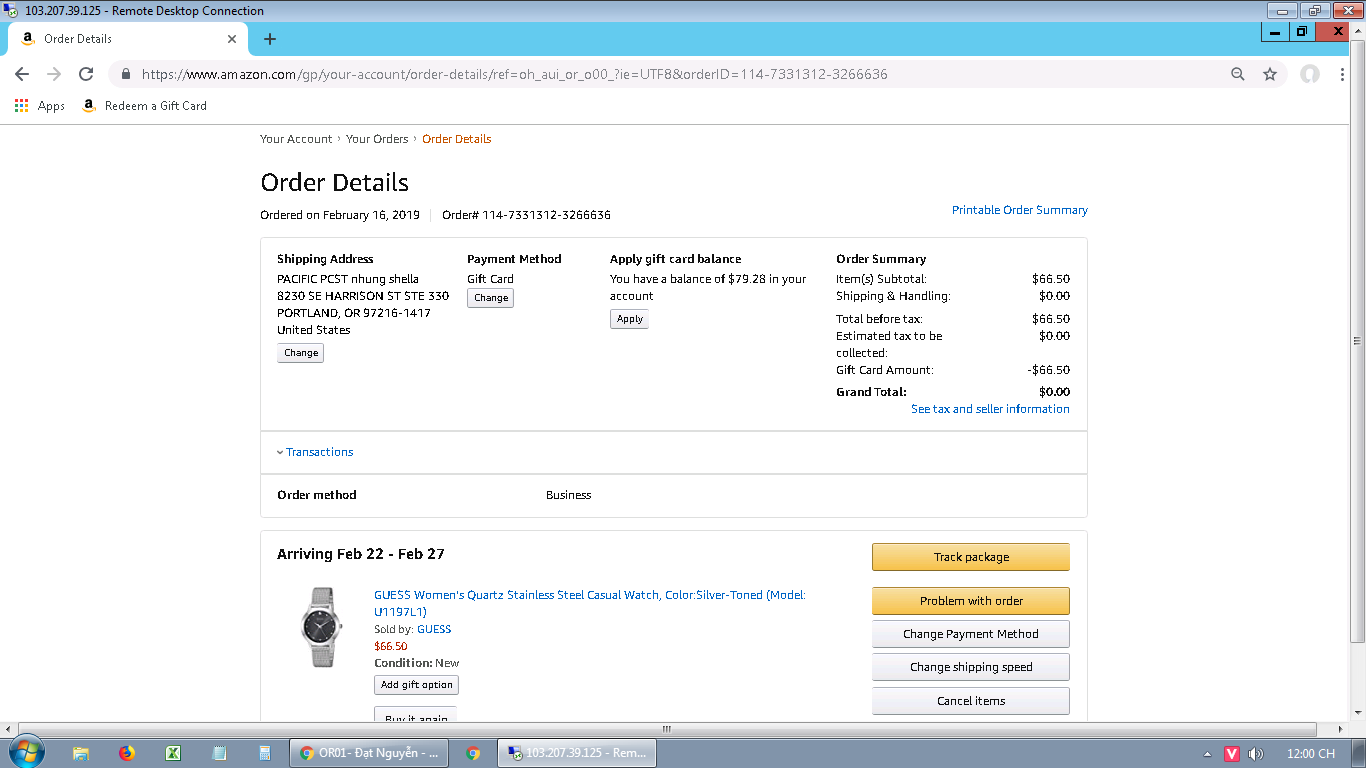Click the GUESS watch product thumbnail
The image size is (1366, 768).
pyautogui.click(x=321, y=626)
